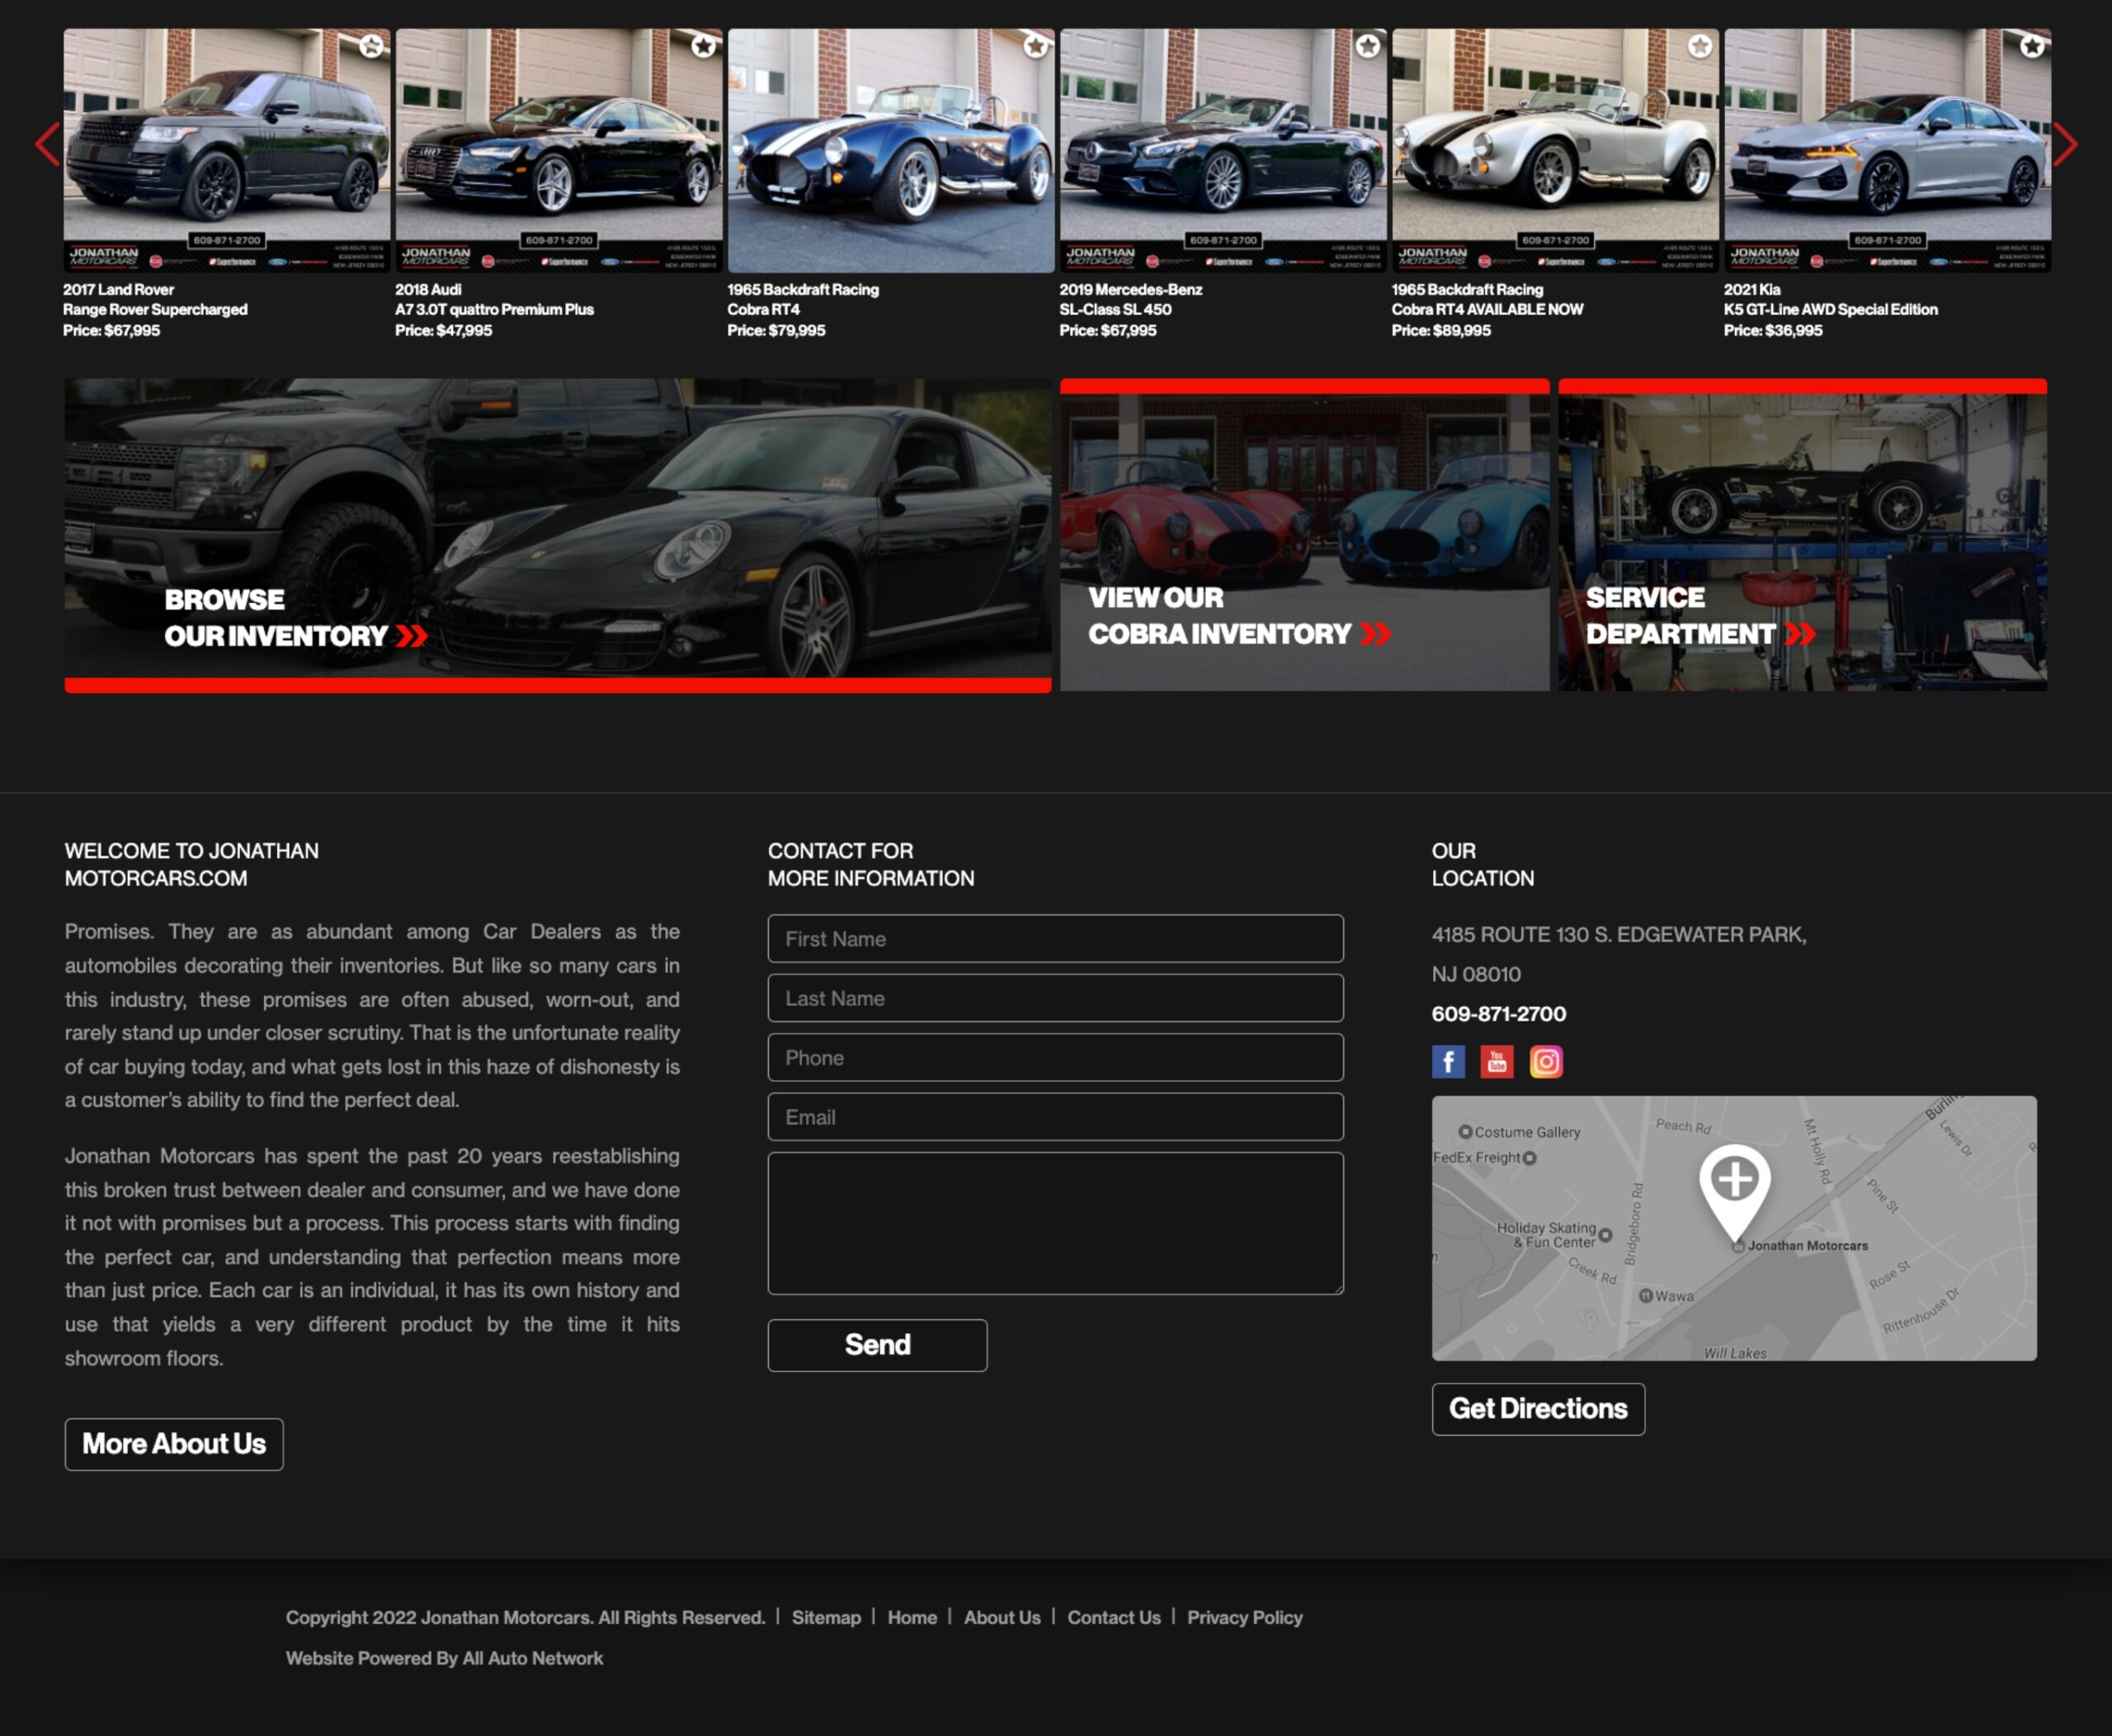The height and width of the screenshot is (1736, 2112).
Task: Open the Privacy Policy footer link
Action: (x=1245, y=1618)
